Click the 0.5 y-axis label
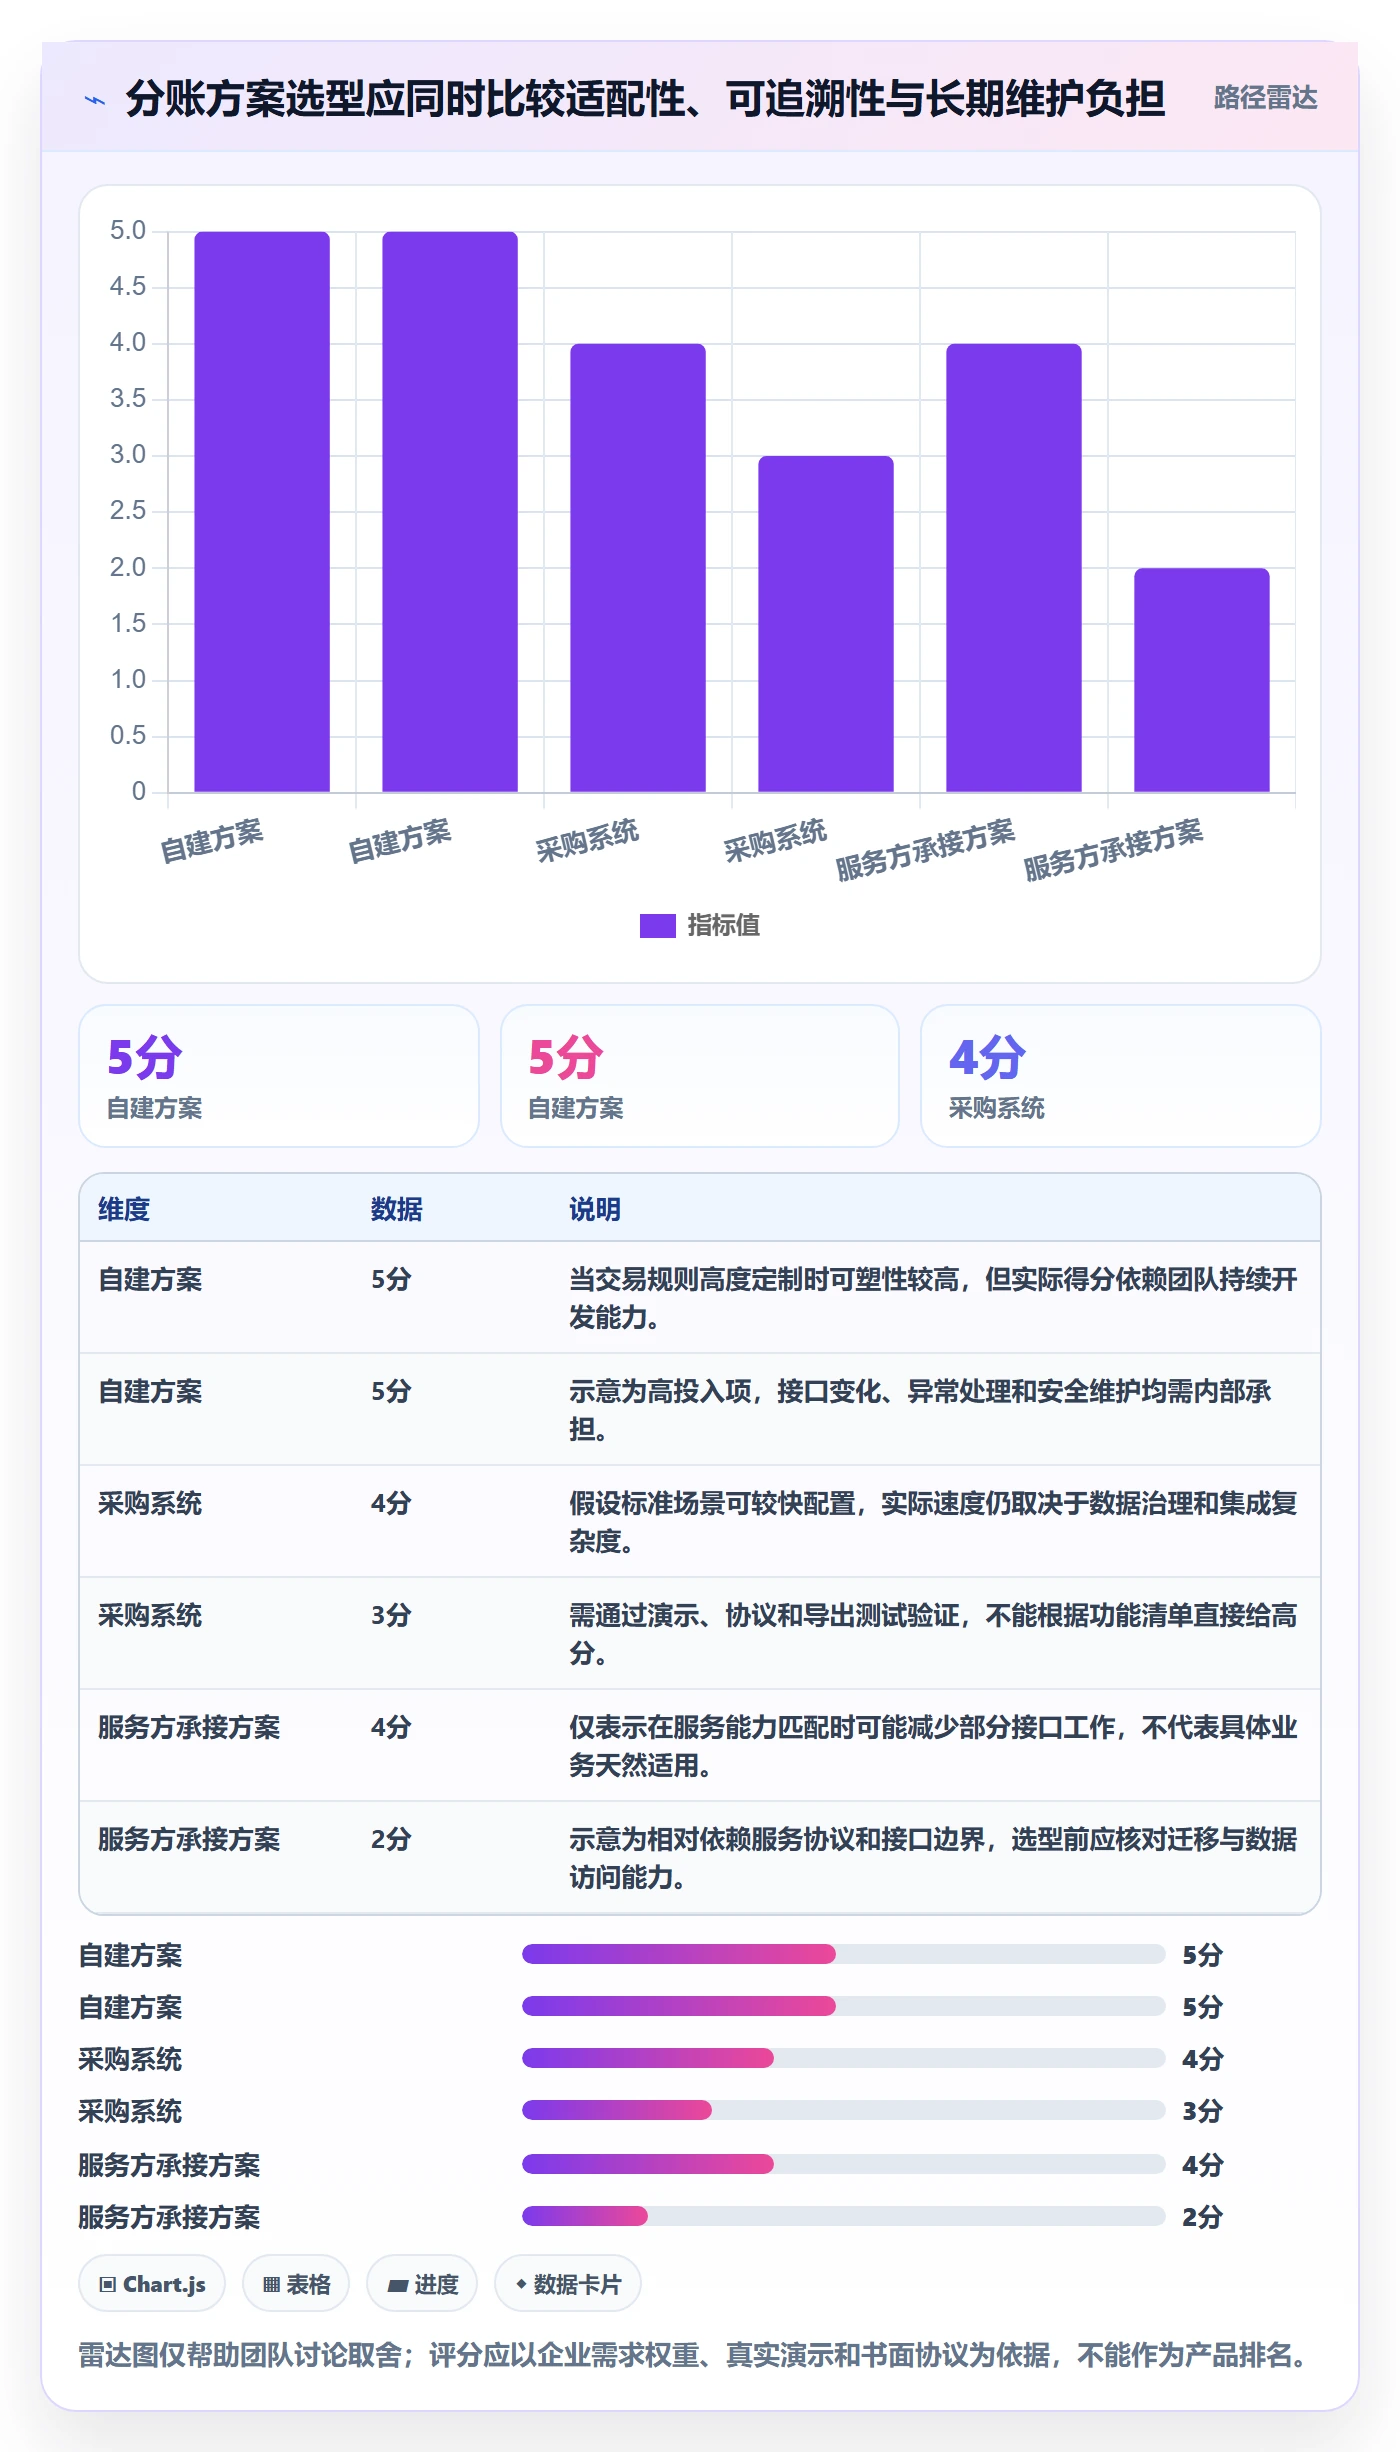Viewport: 1400px width, 2452px height. pyautogui.click(x=128, y=736)
